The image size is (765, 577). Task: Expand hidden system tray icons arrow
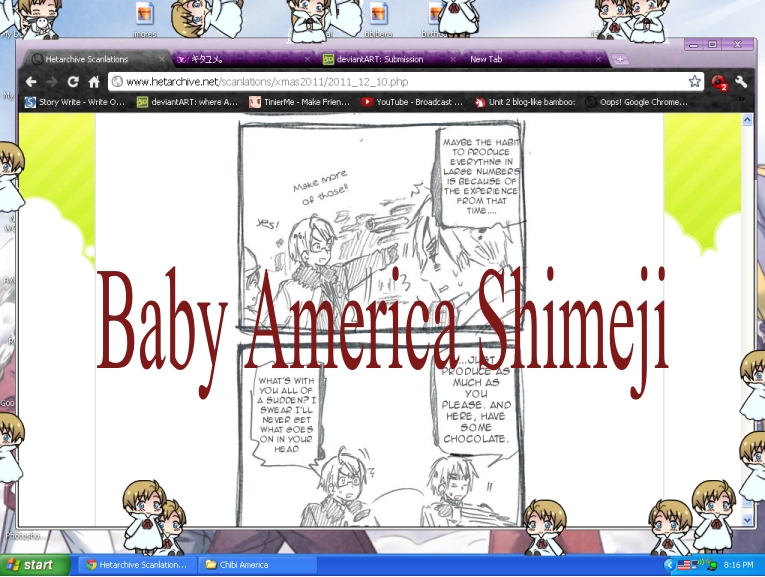pos(669,565)
